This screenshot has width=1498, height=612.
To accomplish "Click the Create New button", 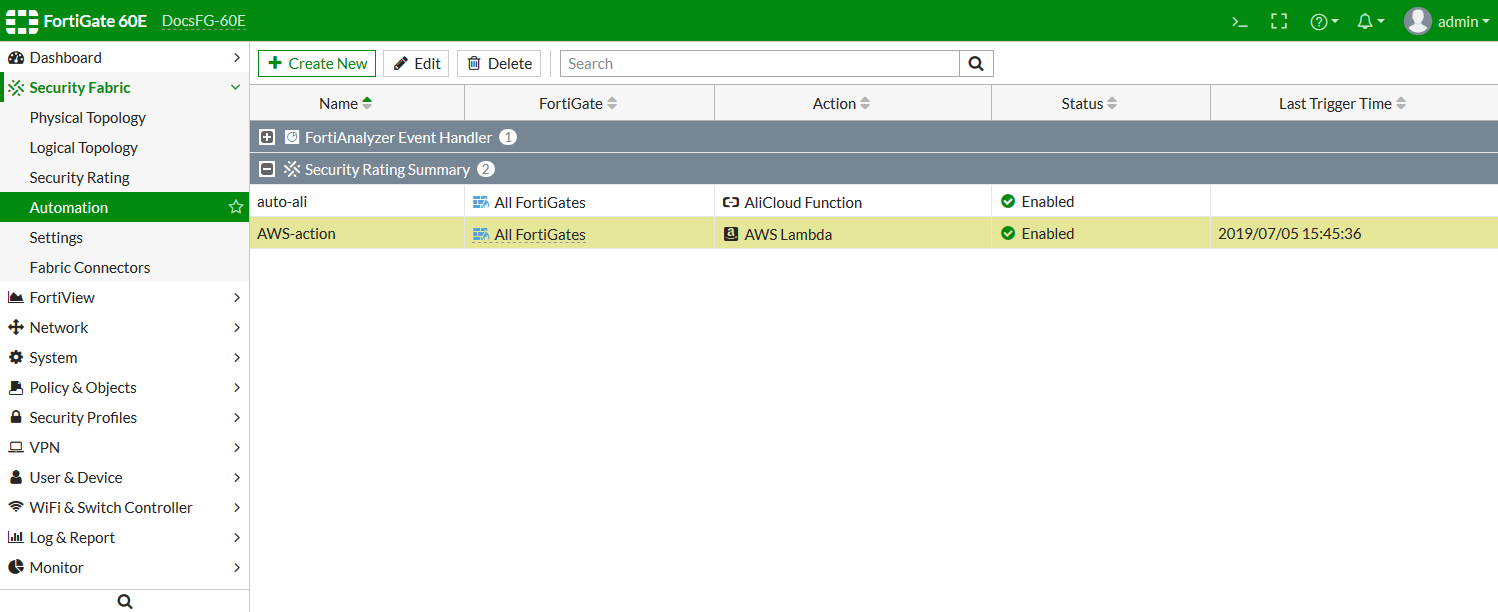I will (317, 64).
